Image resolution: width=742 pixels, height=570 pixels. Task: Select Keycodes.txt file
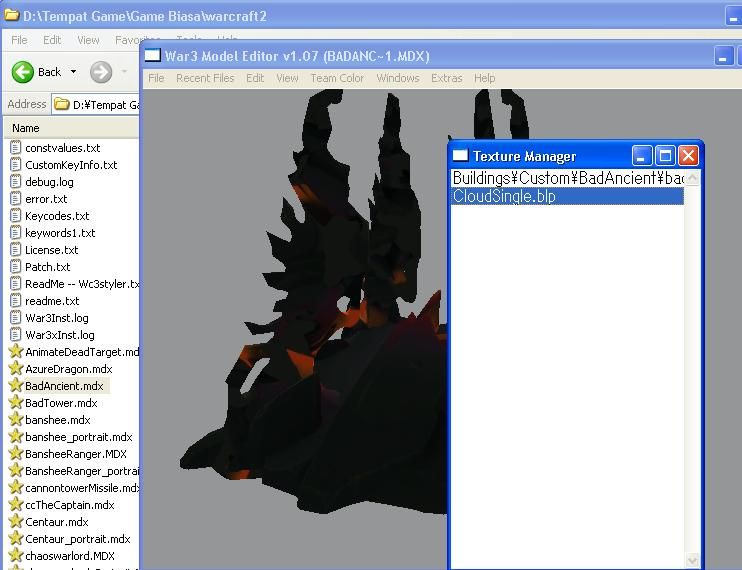(x=57, y=216)
